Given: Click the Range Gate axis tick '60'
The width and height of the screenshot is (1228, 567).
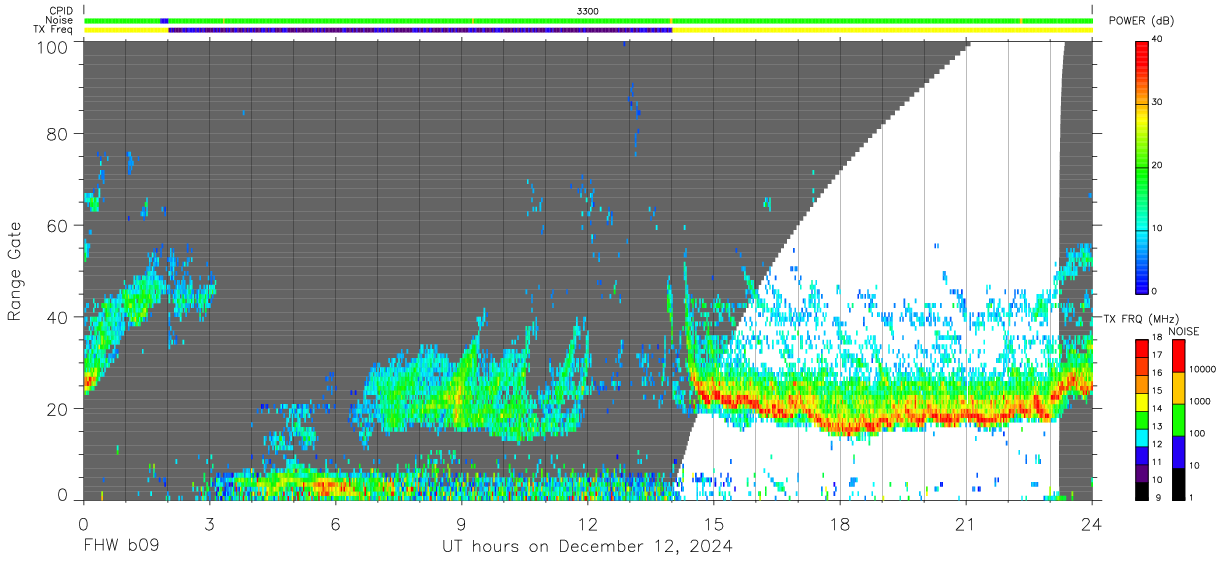Looking at the screenshot, I should 59,225.
